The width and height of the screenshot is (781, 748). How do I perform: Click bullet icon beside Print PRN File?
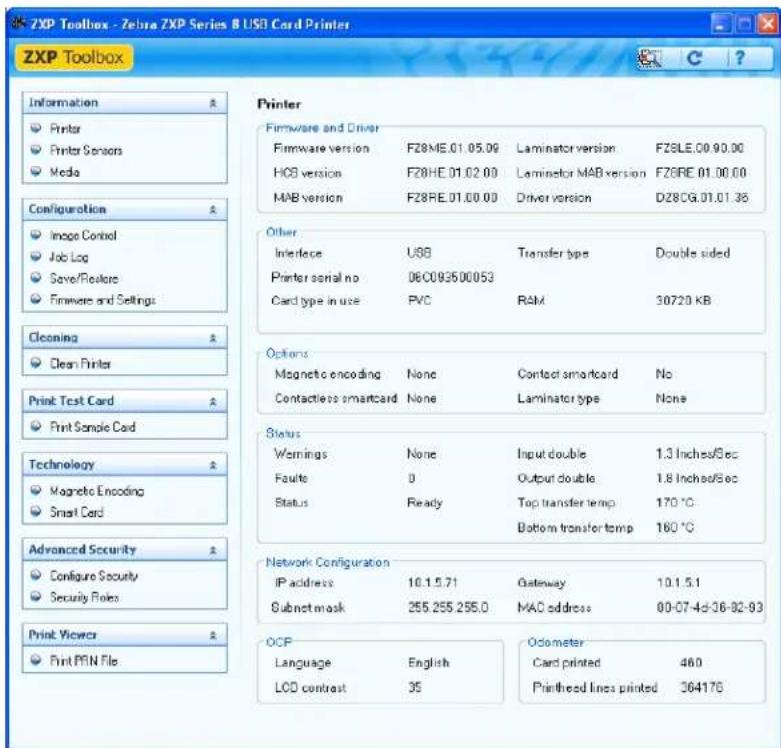(36, 660)
